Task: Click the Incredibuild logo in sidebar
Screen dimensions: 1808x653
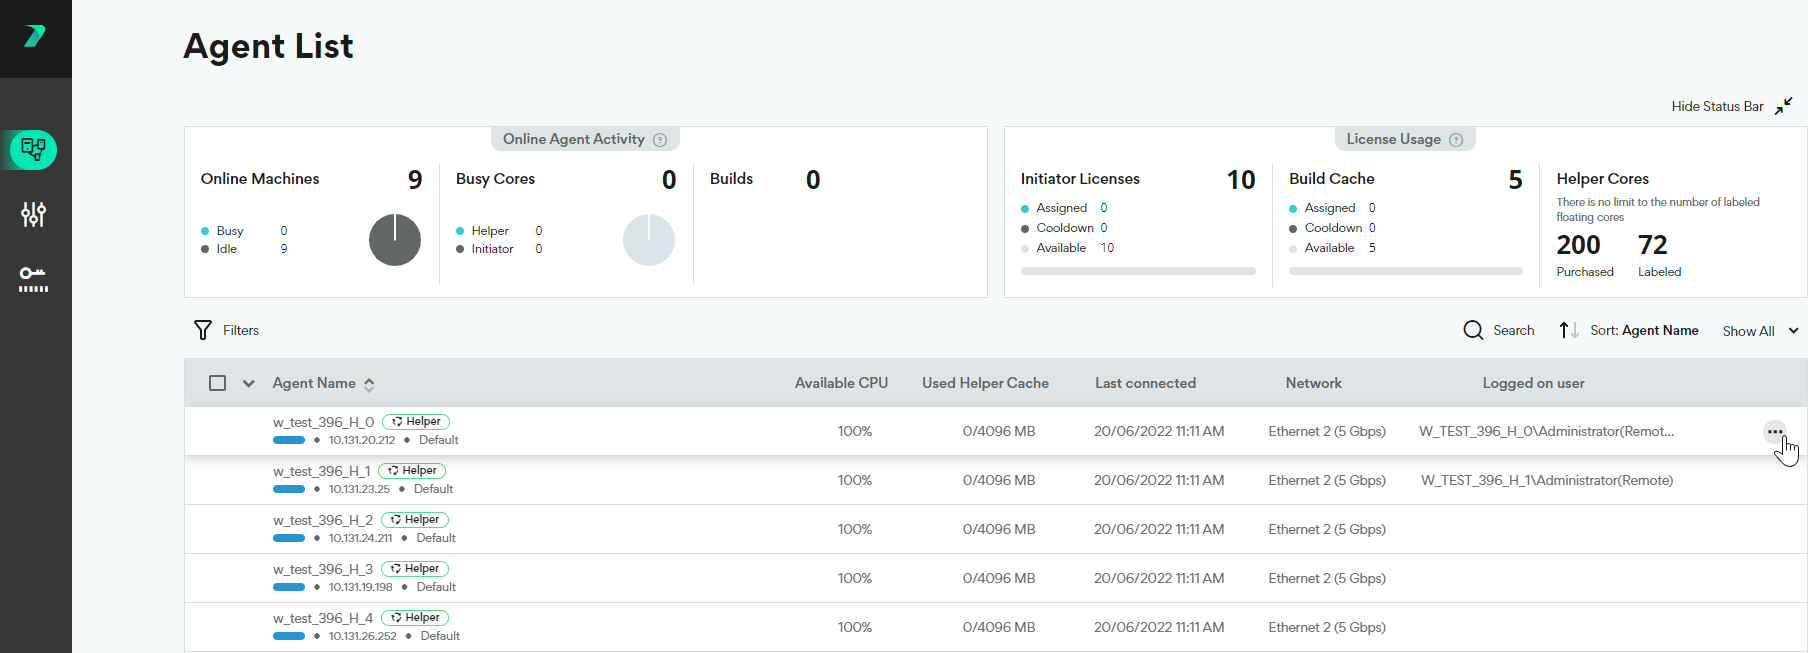Action: (x=35, y=37)
